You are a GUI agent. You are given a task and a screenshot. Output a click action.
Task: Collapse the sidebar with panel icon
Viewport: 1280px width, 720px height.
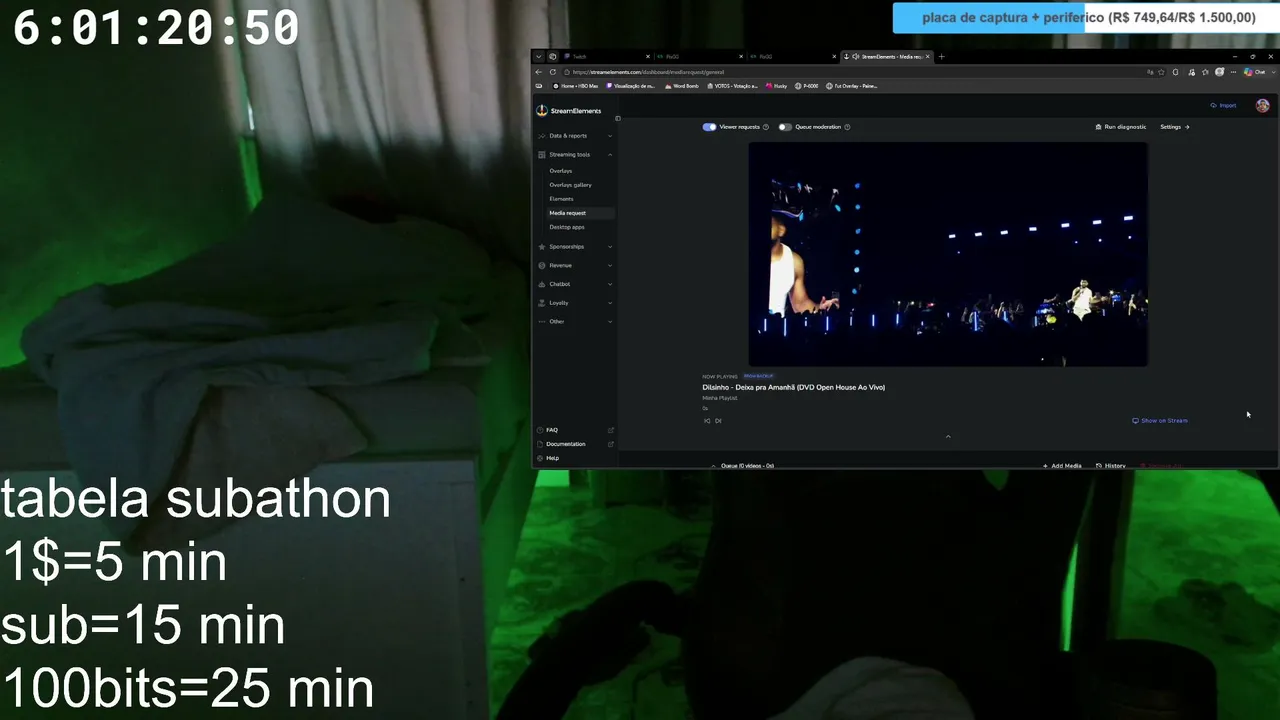pyautogui.click(x=617, y=118)
